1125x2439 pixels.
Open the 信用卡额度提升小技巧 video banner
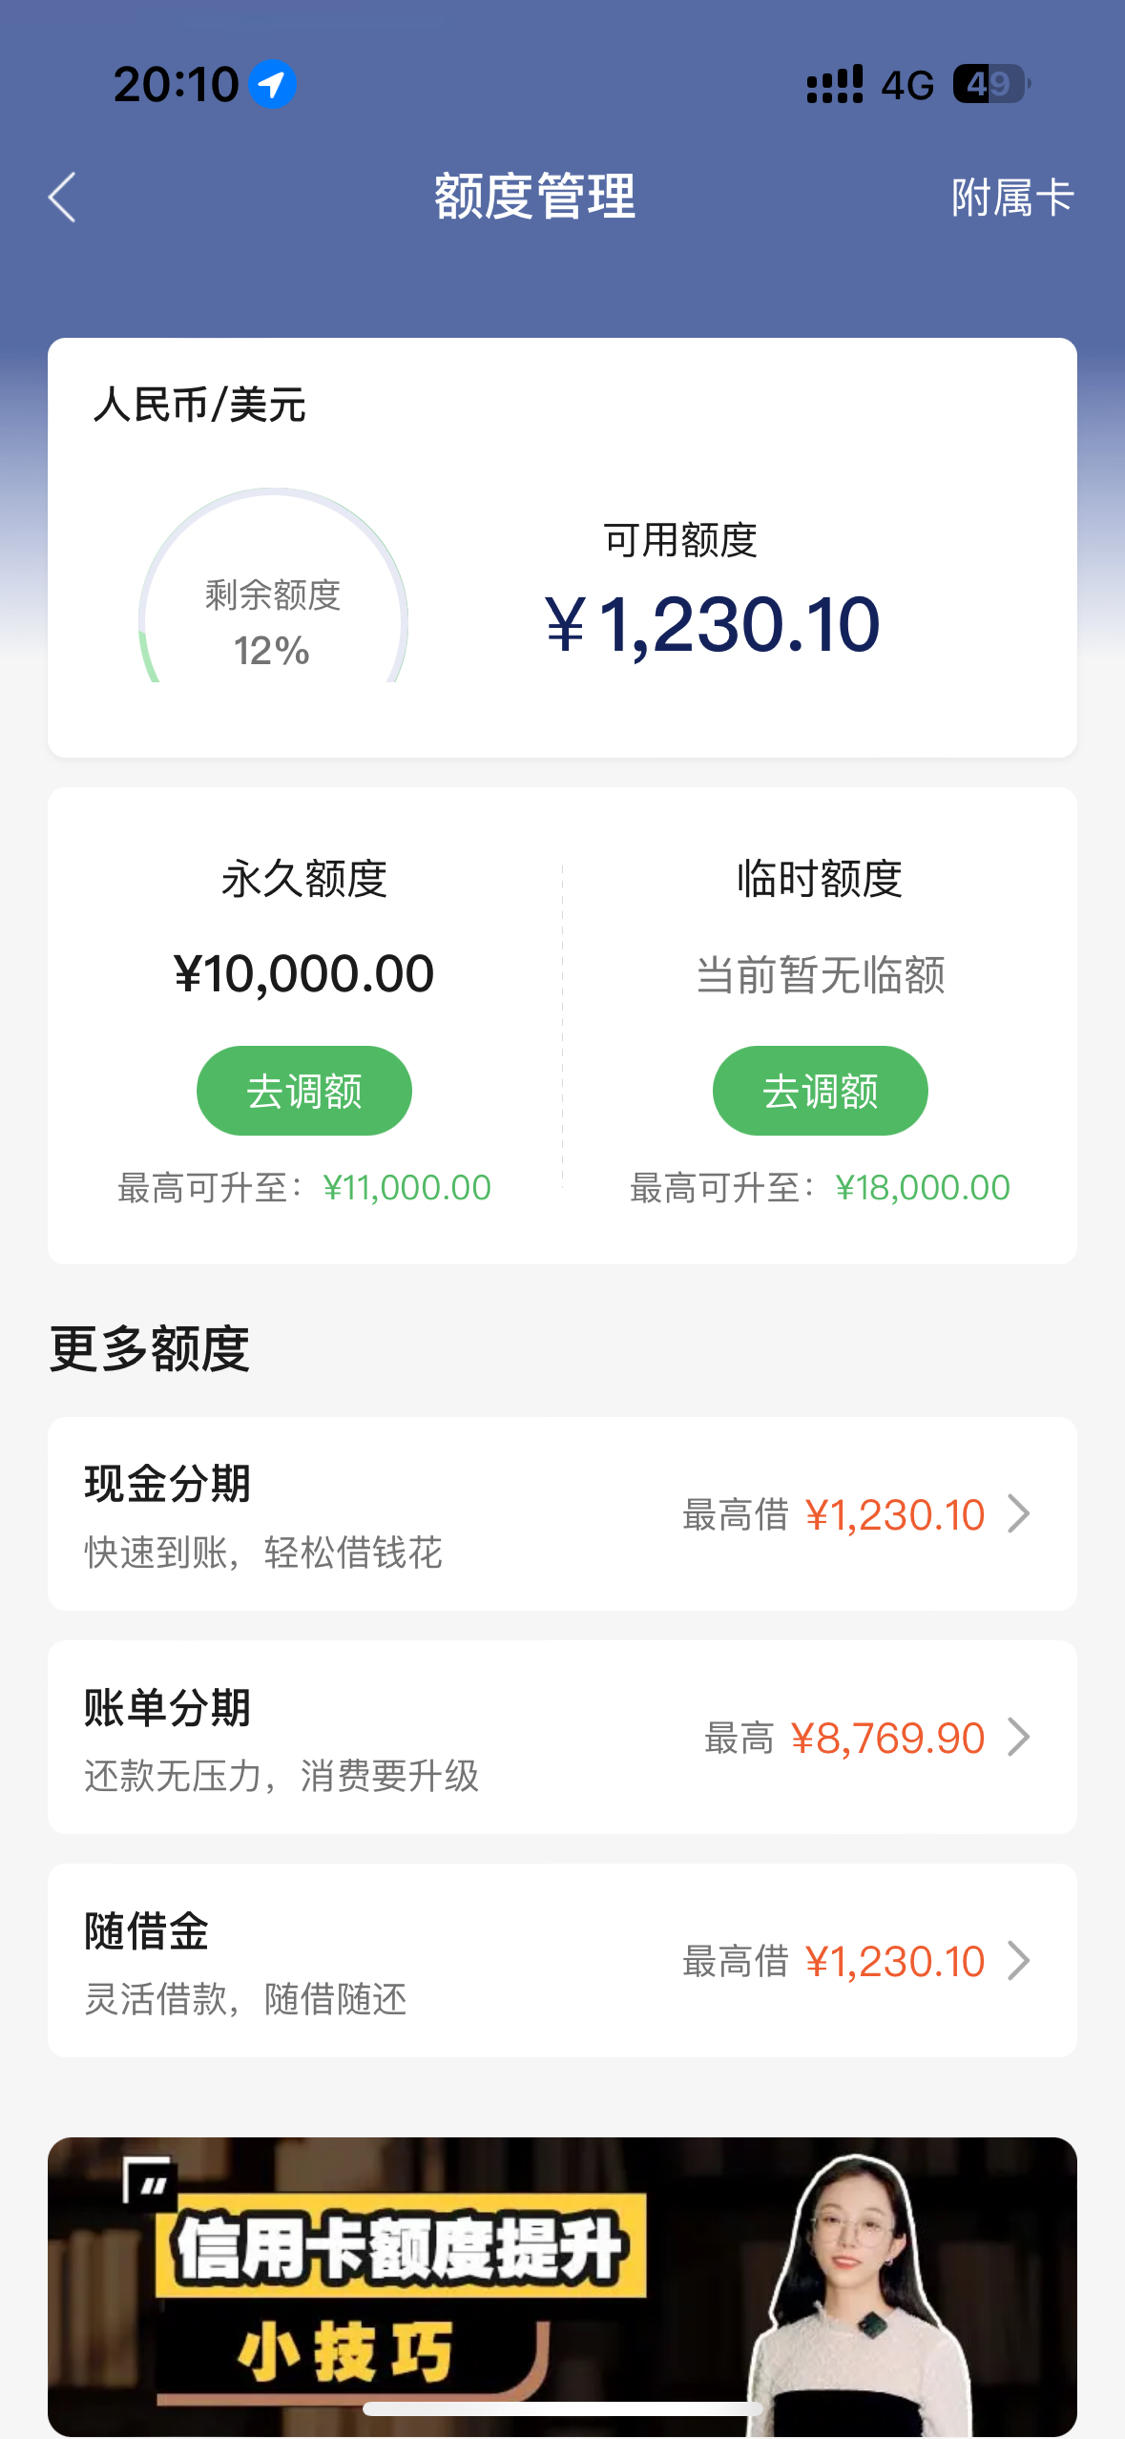[562, 2287]
